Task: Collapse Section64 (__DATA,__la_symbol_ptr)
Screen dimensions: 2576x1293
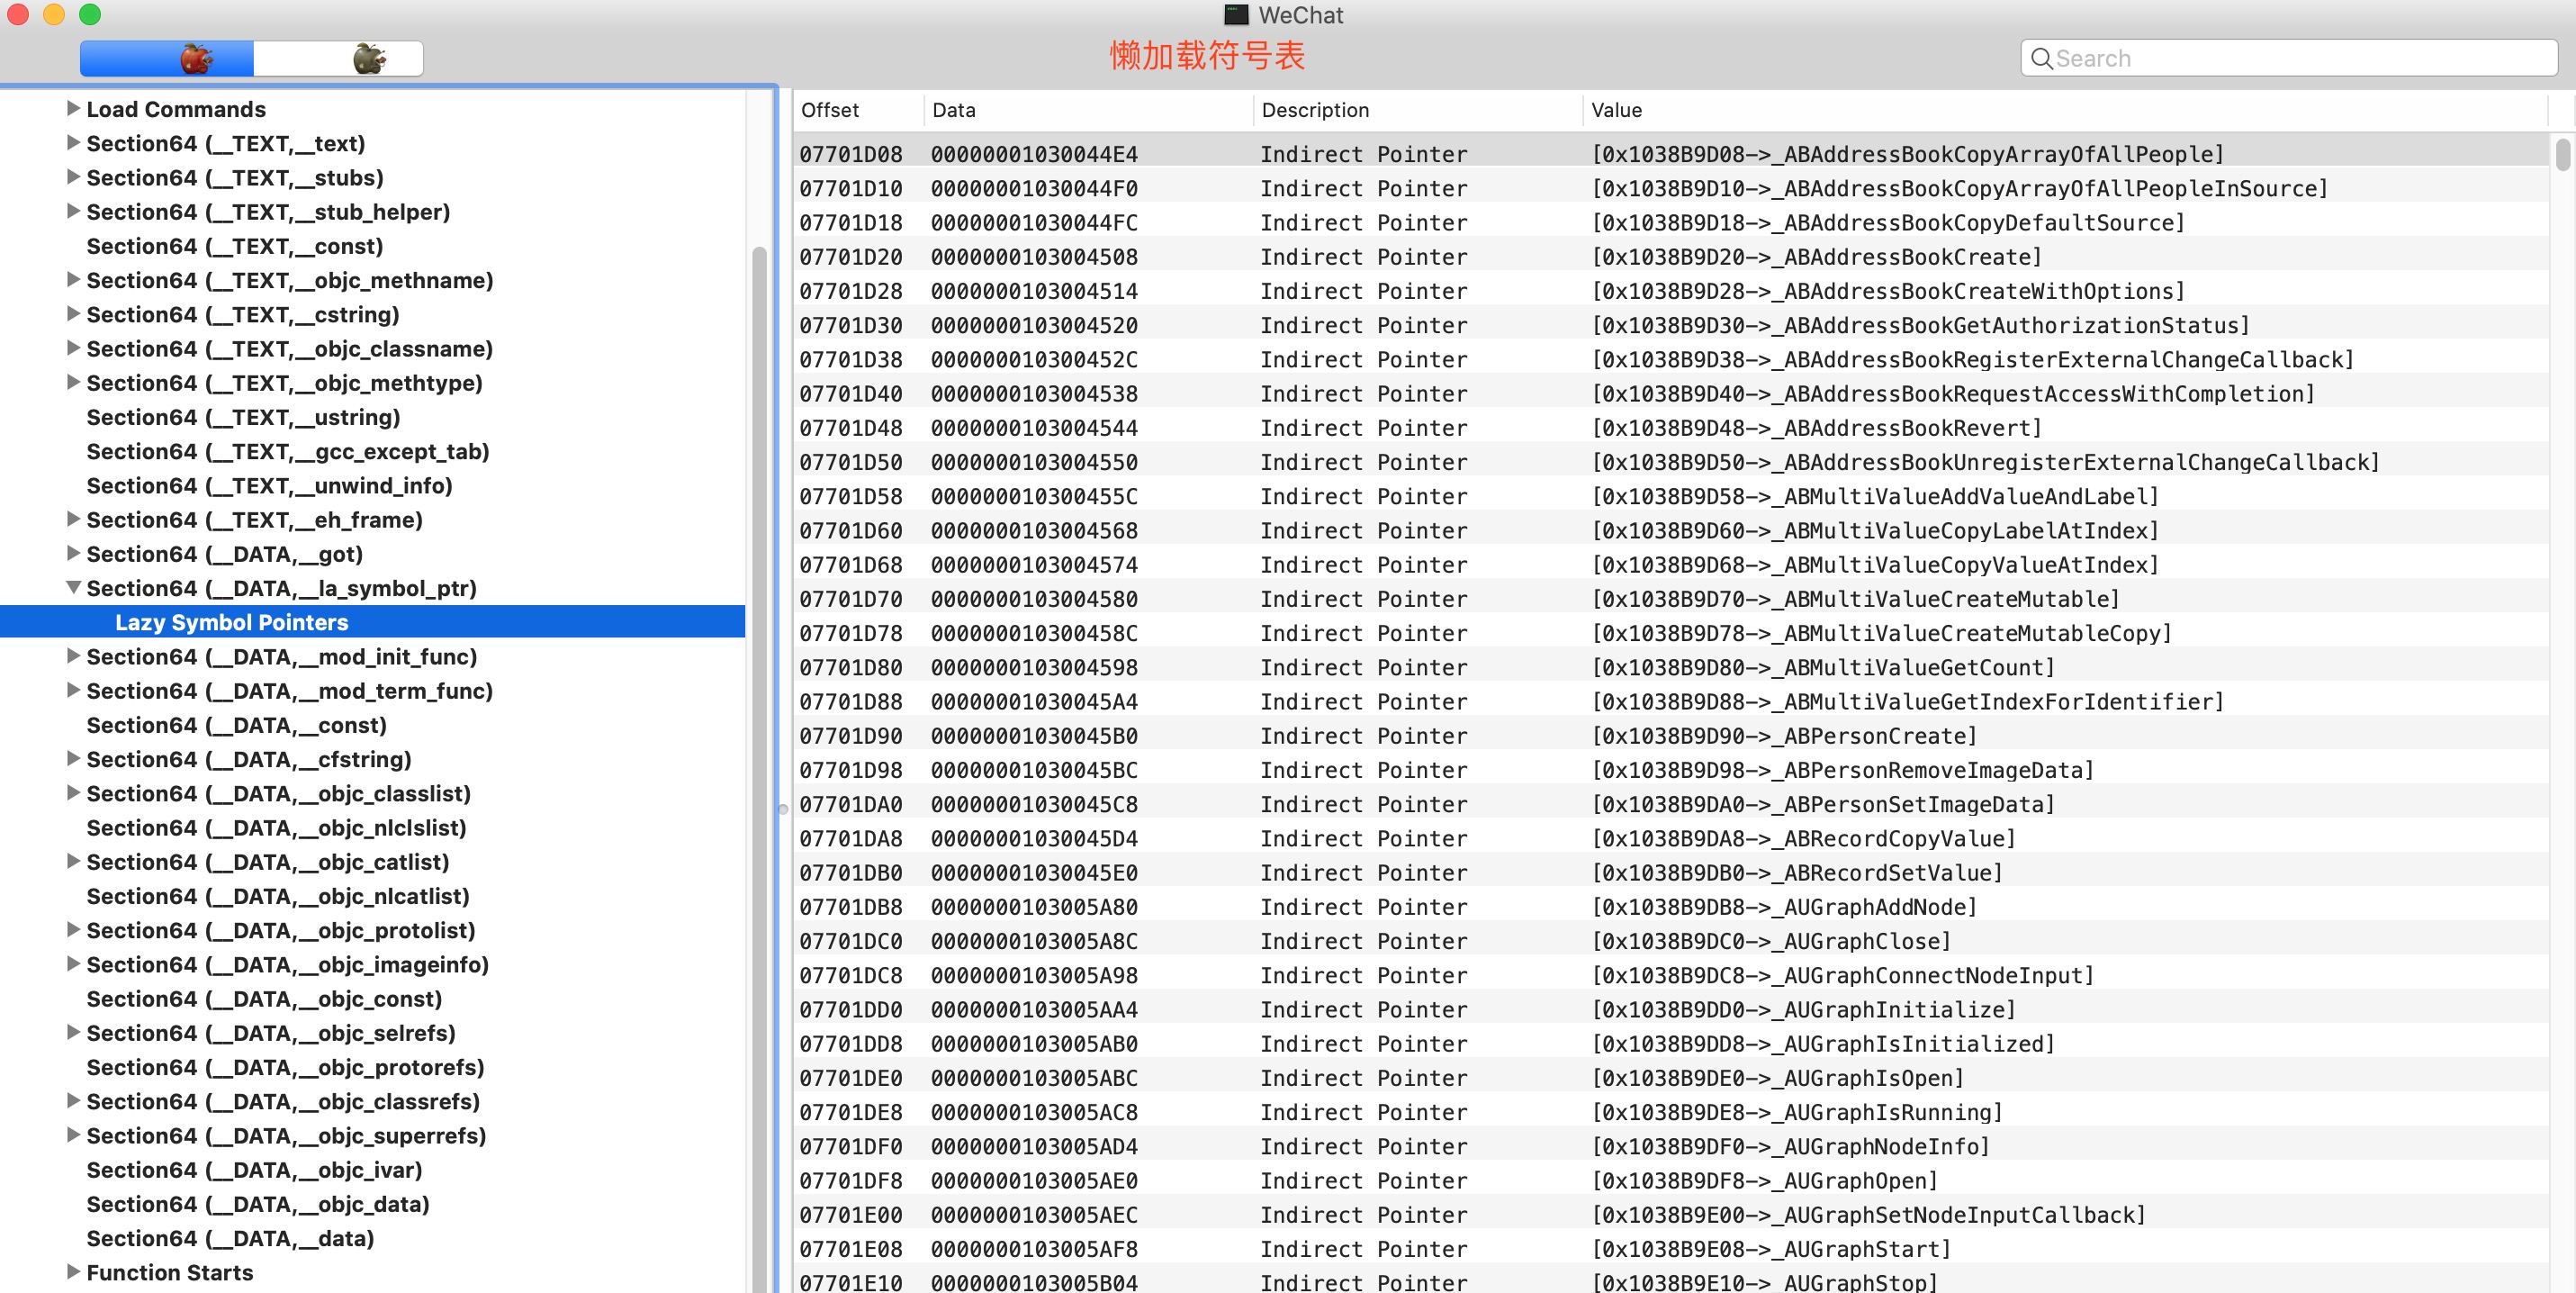Action: click(73, 587)
